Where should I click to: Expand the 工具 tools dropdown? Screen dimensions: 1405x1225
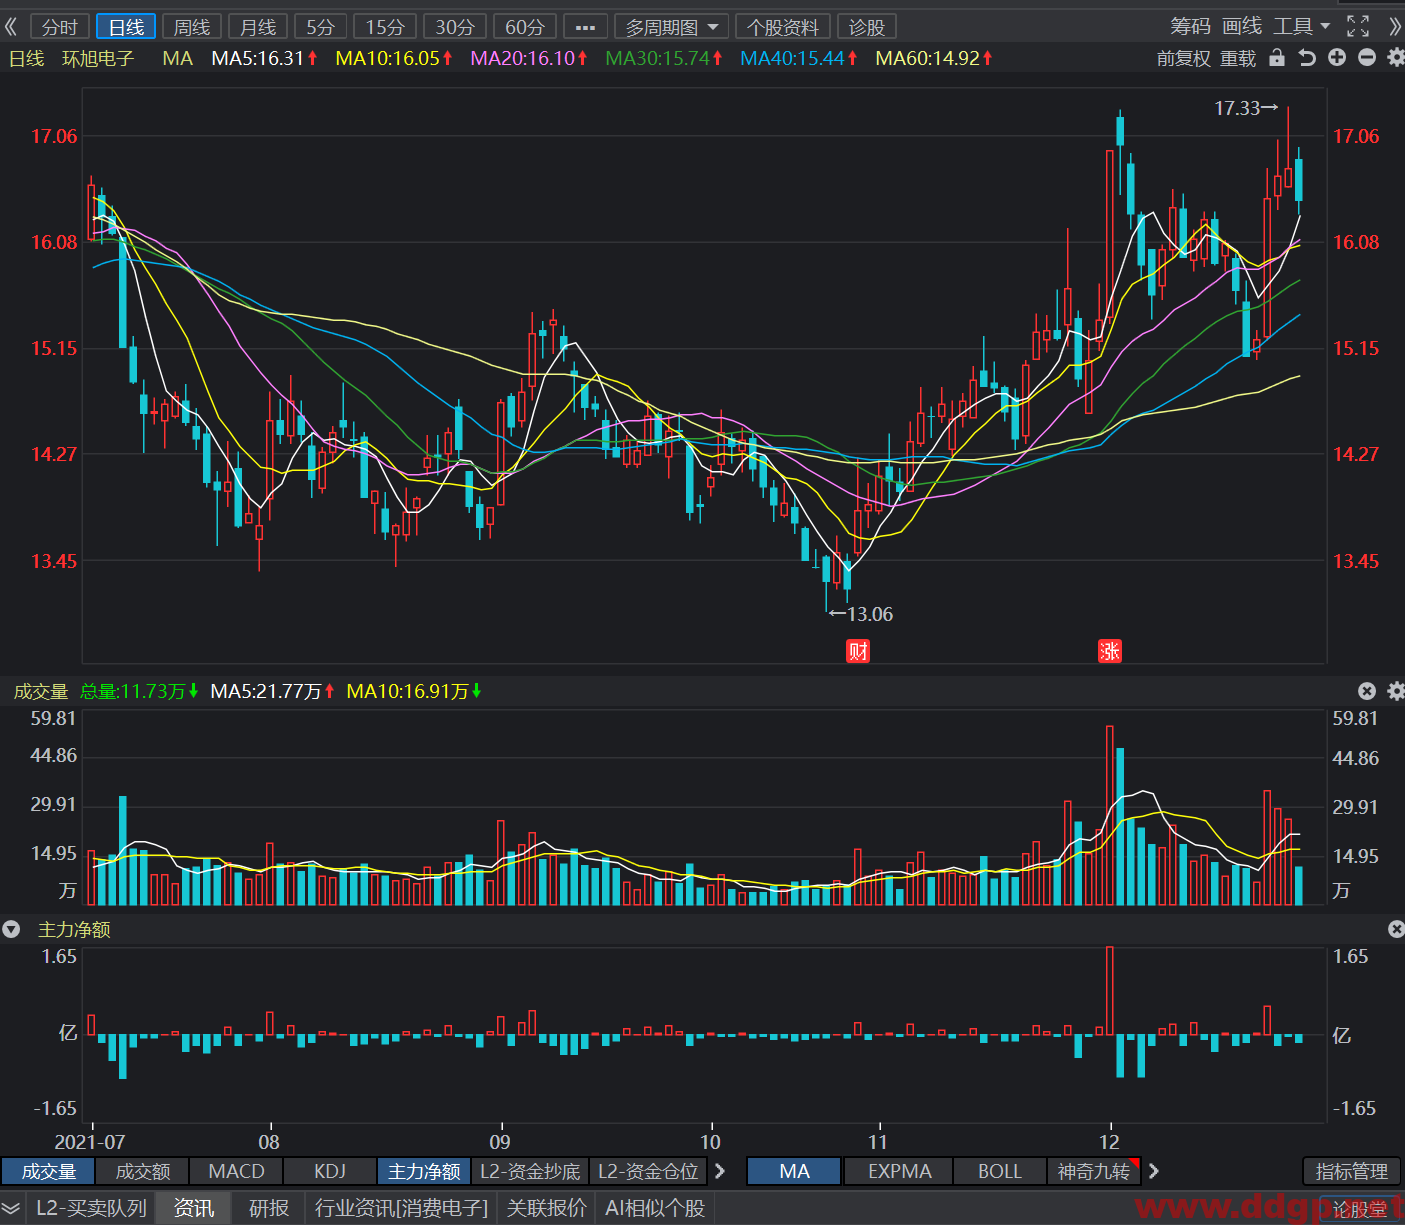(x=1302, y=26)
